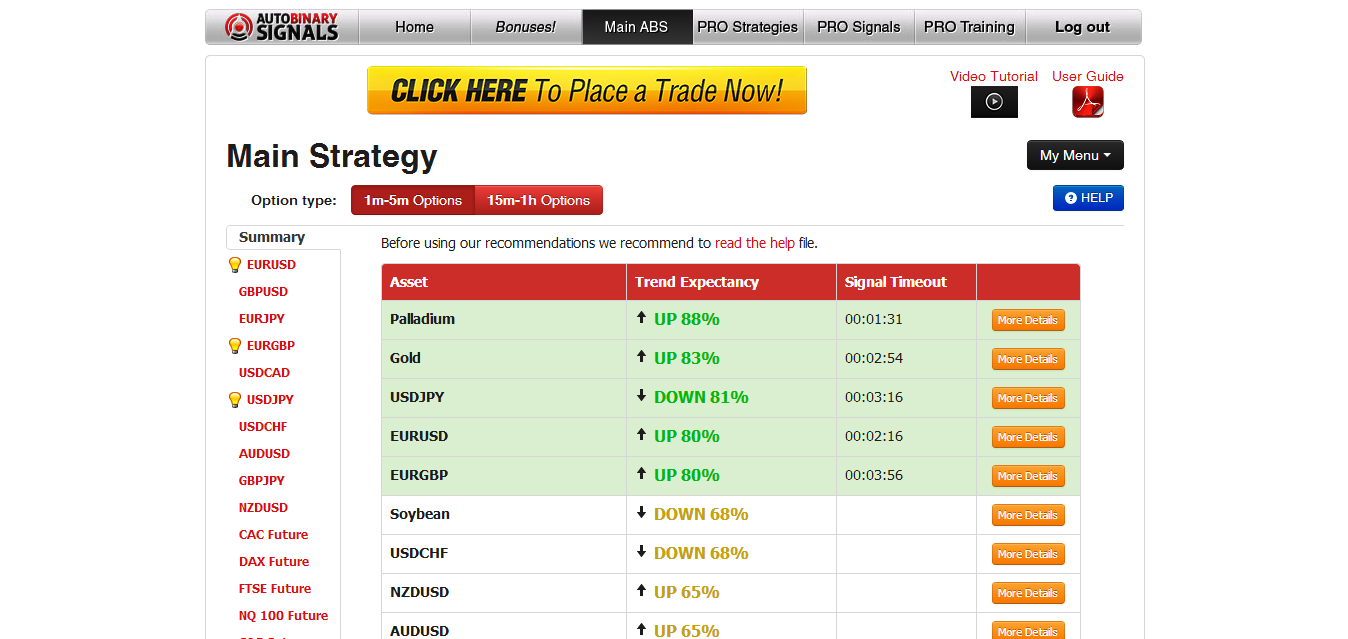Select the Main ABS menu item
This screenshot has width=1348, height=639.
(636, 27)
